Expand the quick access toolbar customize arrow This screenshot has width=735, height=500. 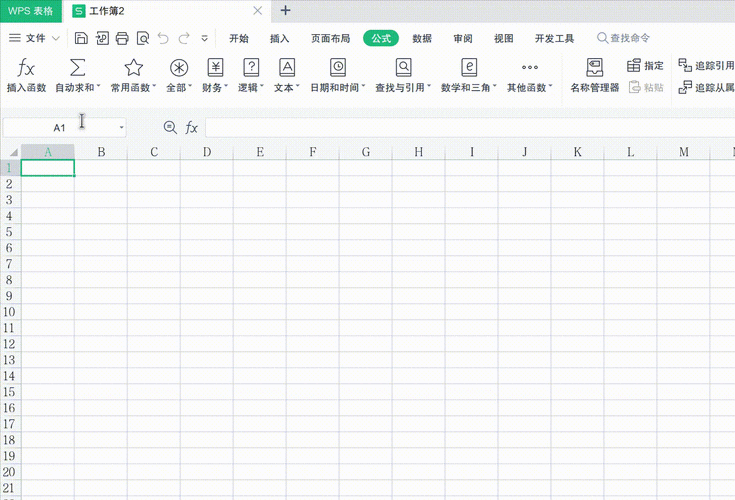tap(204, 38)
